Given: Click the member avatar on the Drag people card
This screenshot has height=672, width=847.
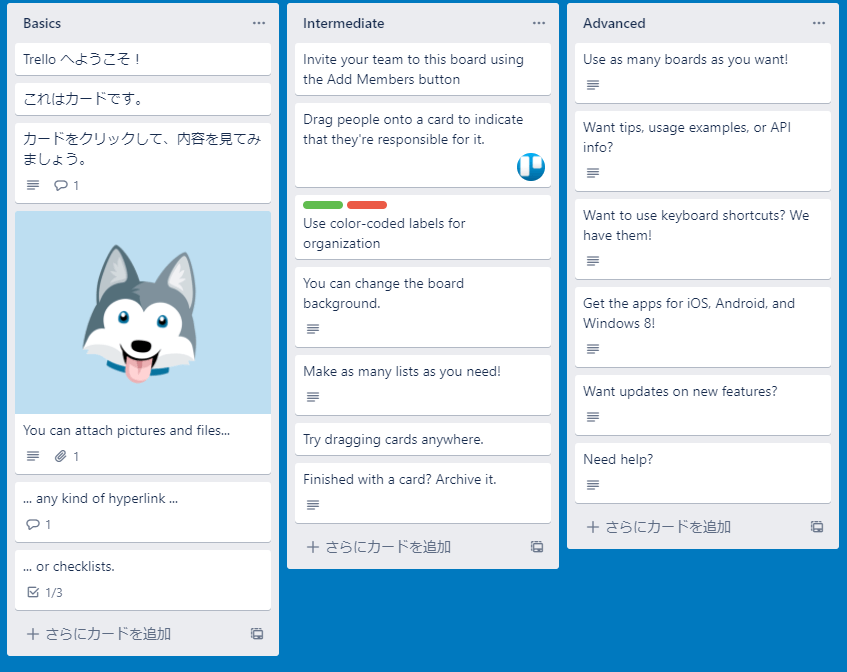Looking at the screenshot, I should pos(530,166).
